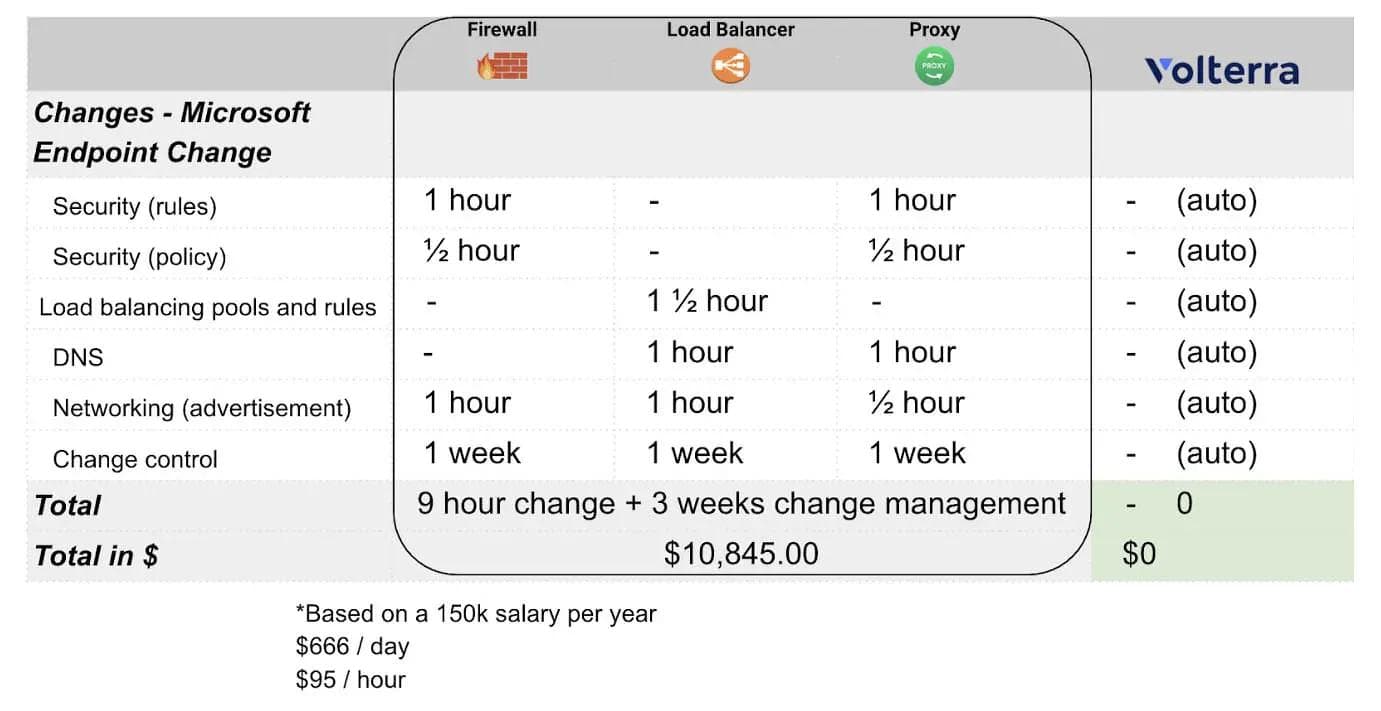
Task: Click the green $0 Volterra total cell
Action: pyautogui.click(x=1138, y=553)
